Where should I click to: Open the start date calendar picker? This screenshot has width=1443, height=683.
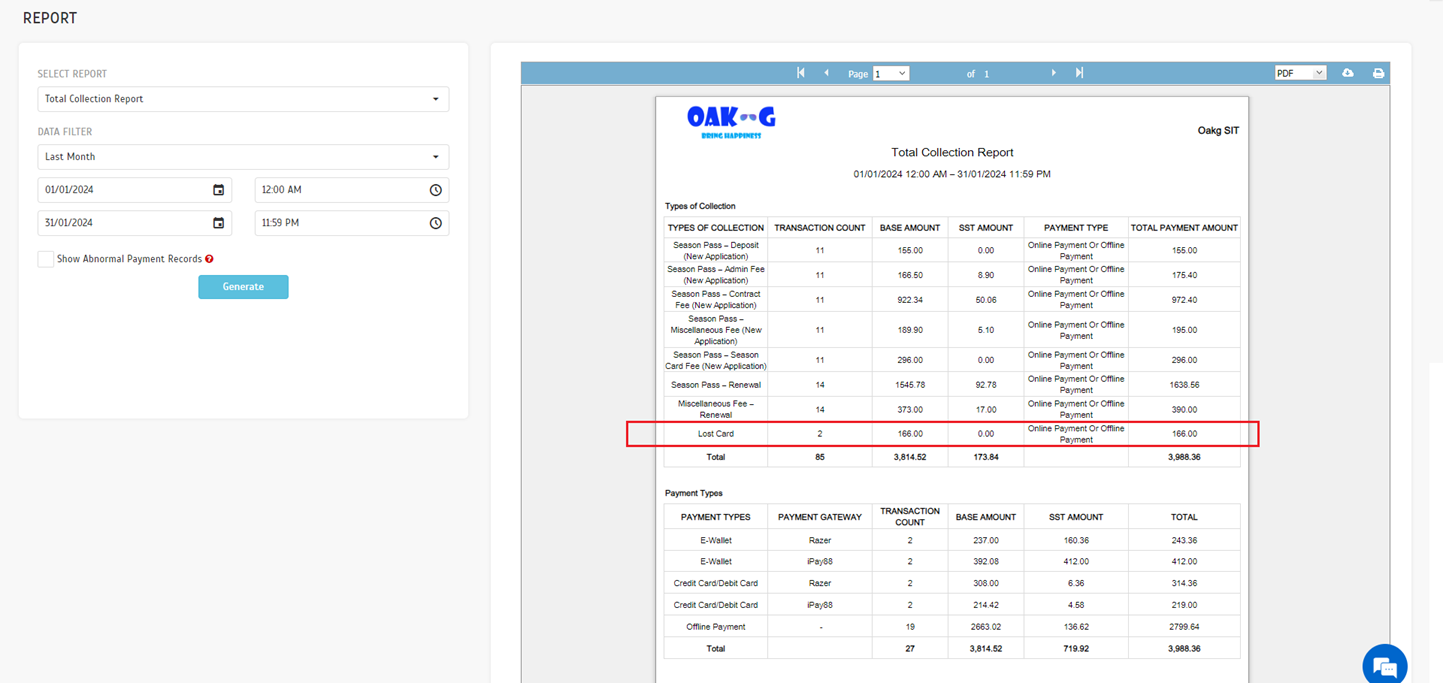218,190
